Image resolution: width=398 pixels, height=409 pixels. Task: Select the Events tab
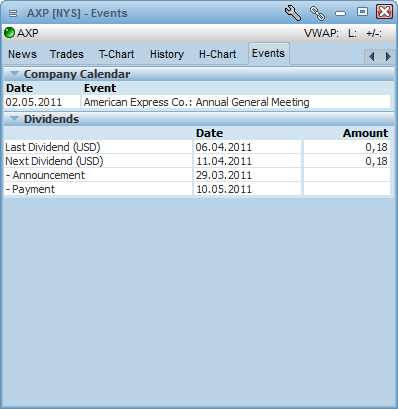268,53
